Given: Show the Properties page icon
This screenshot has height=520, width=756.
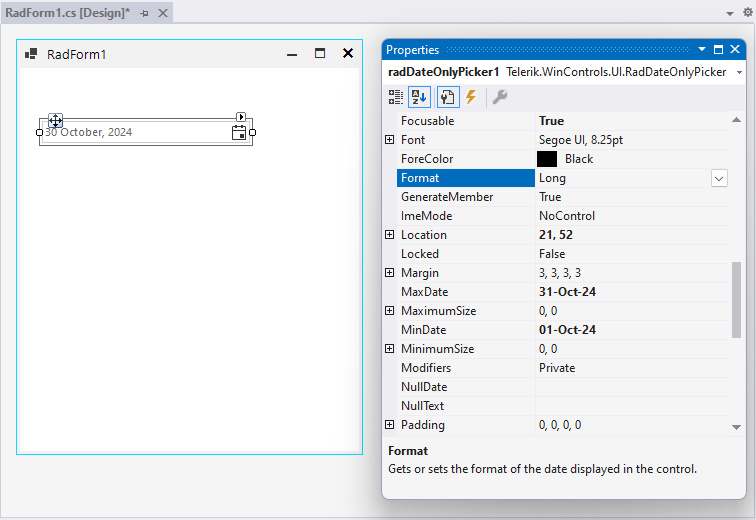Looking at the screenshot, I should click(x=447, y=97).
